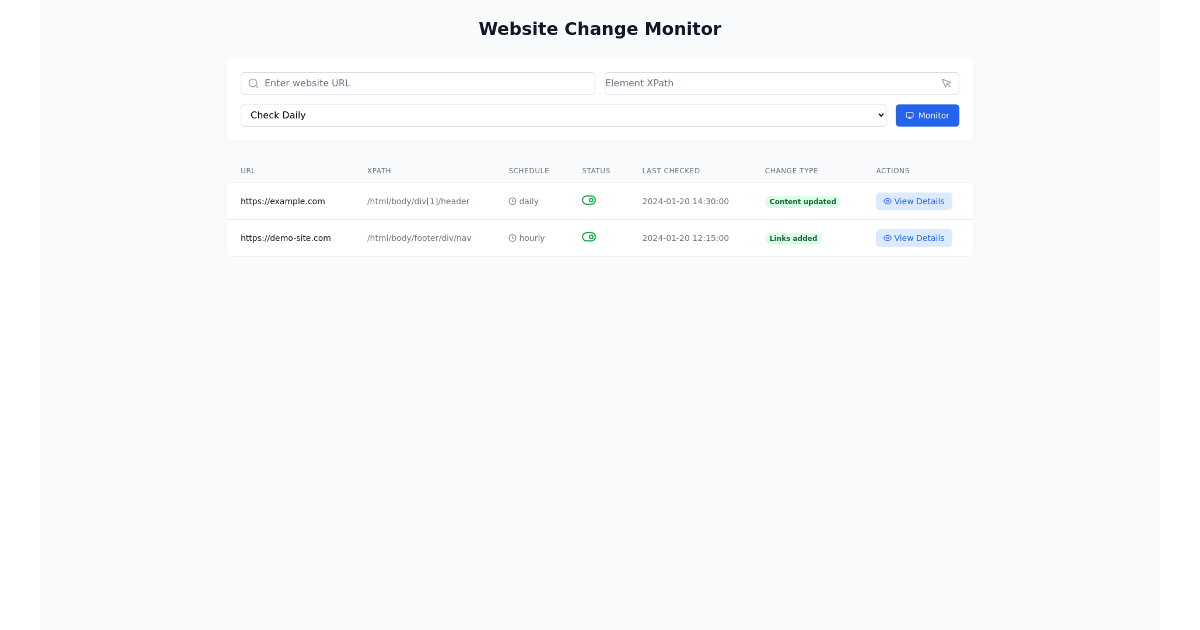Image resolution: width=1200 pixels, height=630 pixels.
Task: Click the Enter website URL input field
Action: tap(417, 83)
